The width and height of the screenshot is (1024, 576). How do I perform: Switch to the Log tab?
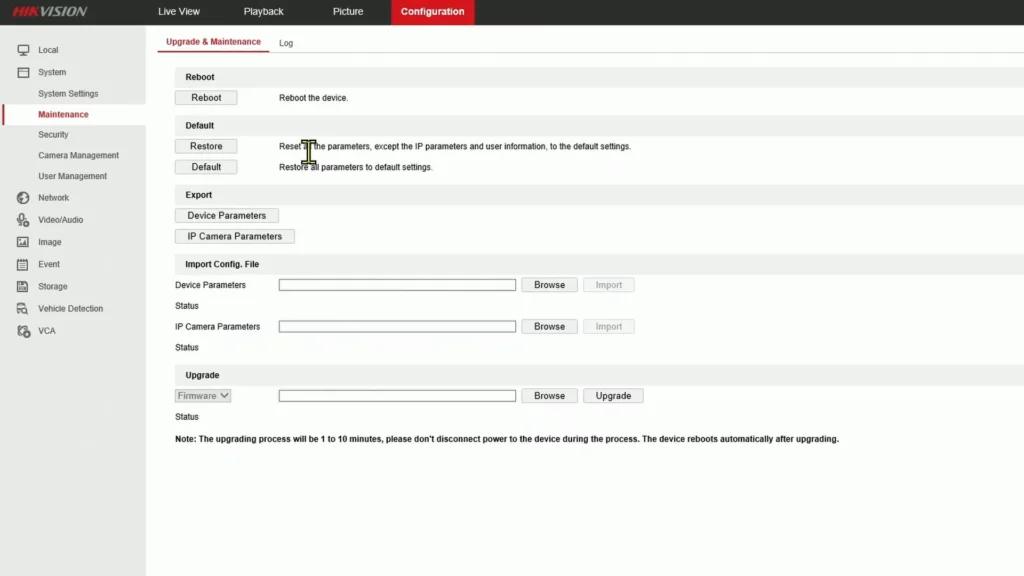tap(286, 43)
